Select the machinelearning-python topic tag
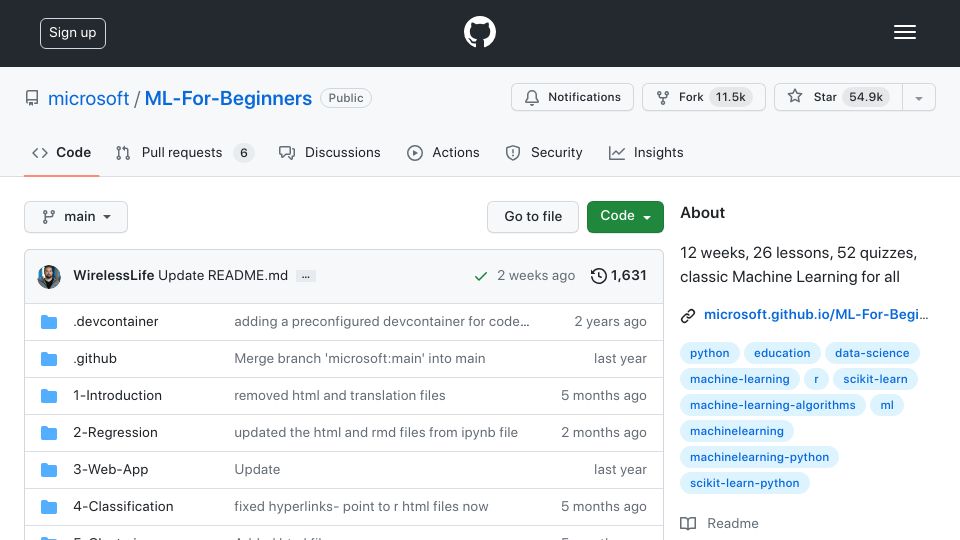 (759, 457)
